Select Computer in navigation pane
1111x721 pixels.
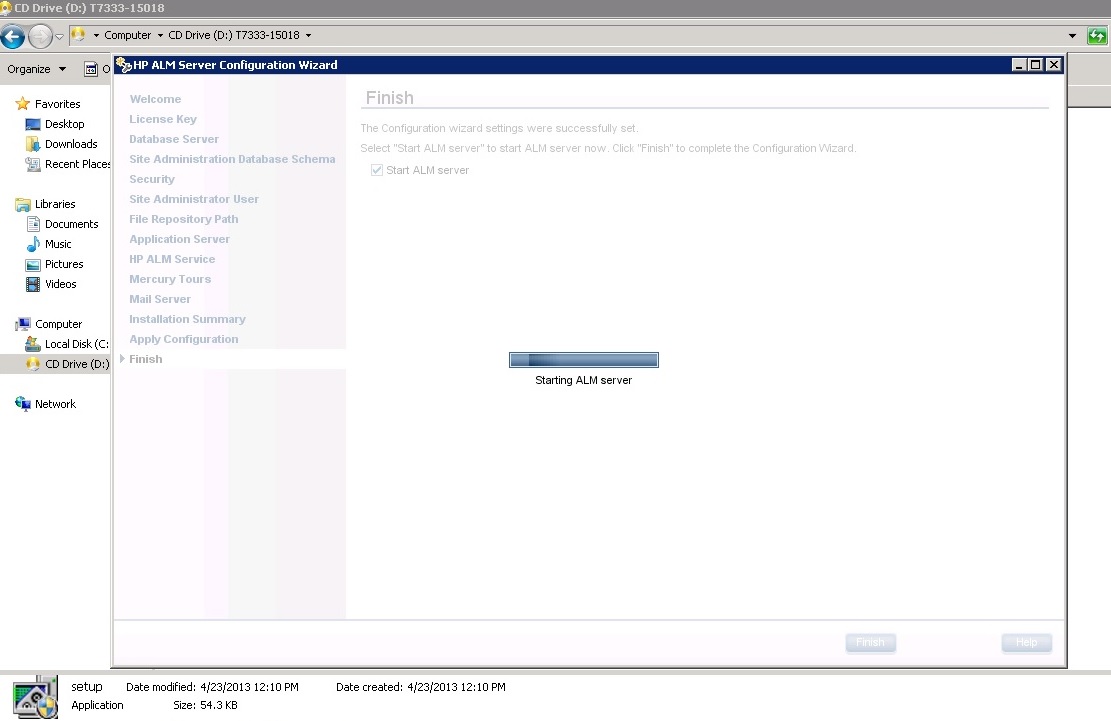(x=58, y=324)
